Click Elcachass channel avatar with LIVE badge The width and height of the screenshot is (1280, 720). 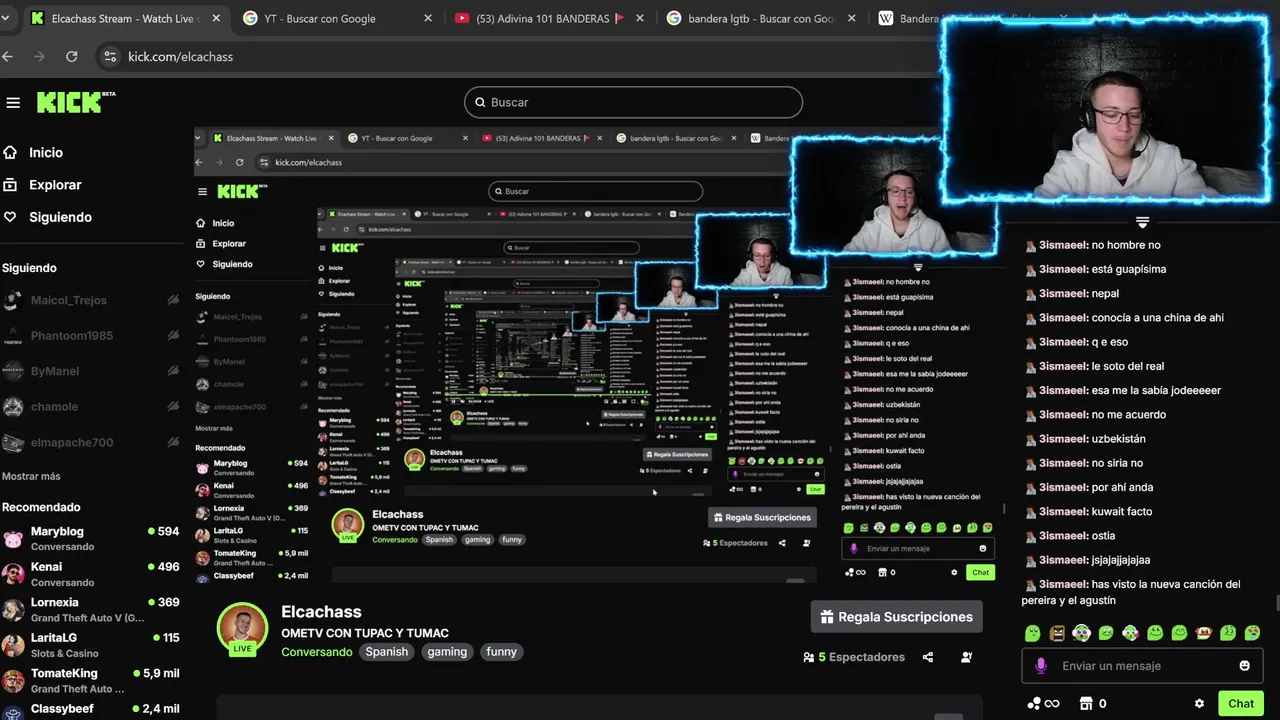242,630
